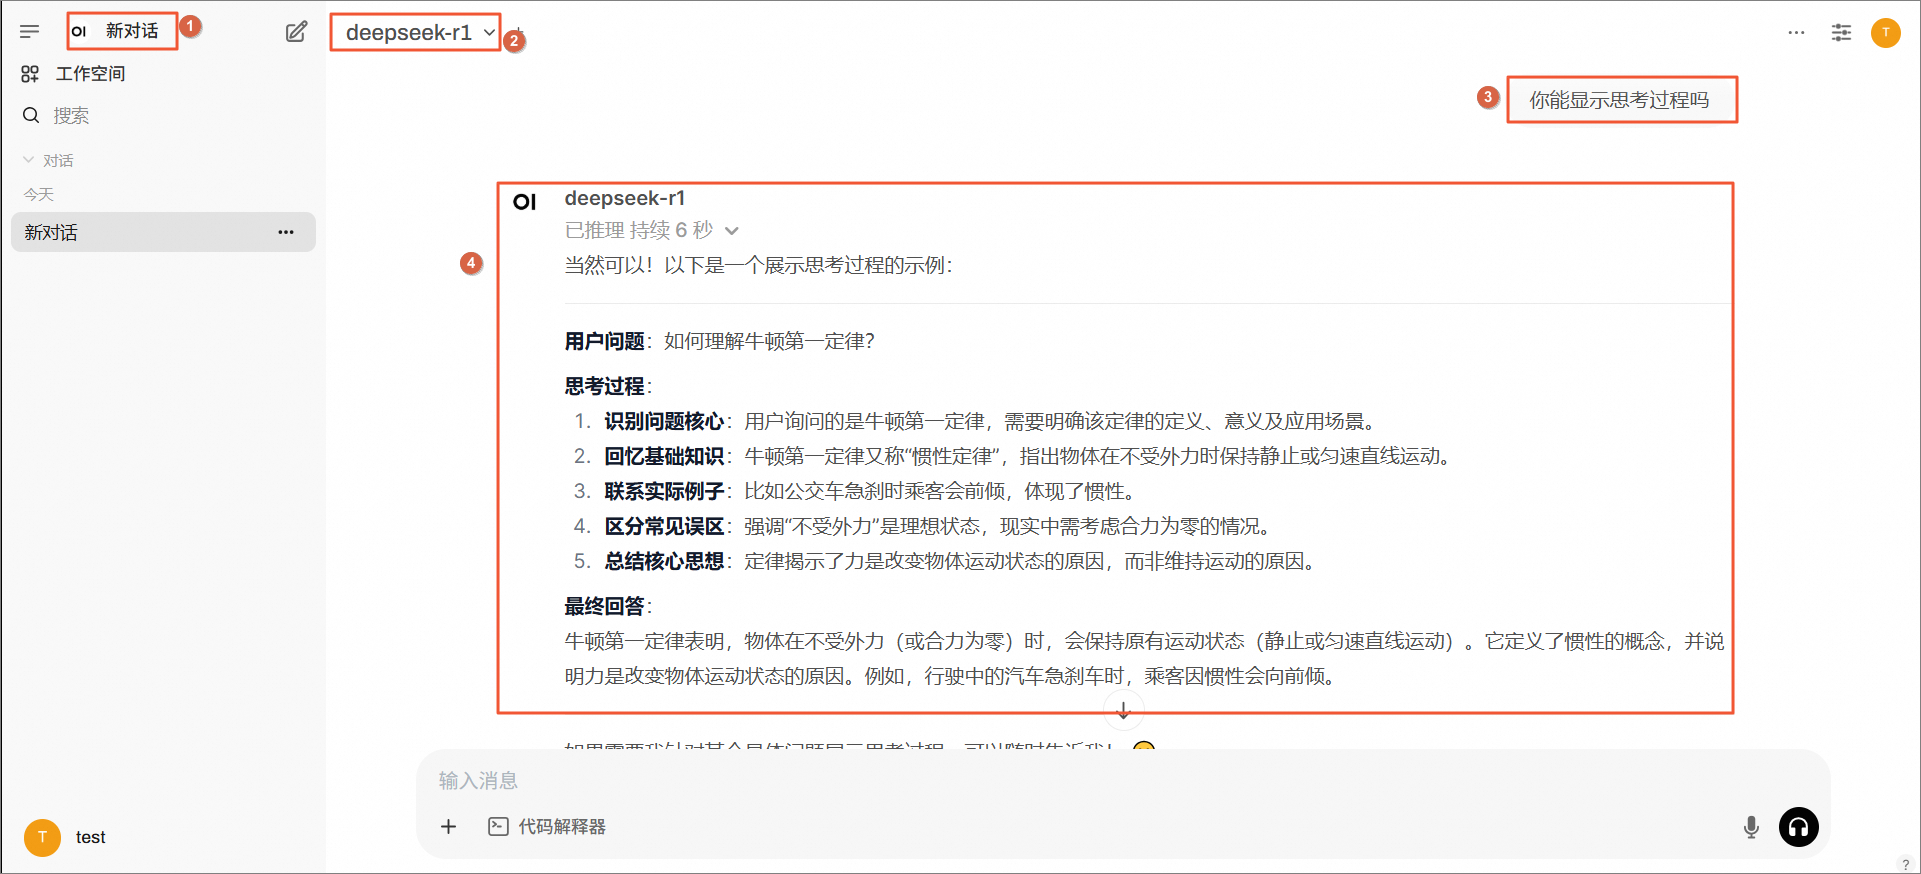Click the 新对话 title beside the OI logo
The height and width of the screenshot is (874, 1921).
[132, 31]
